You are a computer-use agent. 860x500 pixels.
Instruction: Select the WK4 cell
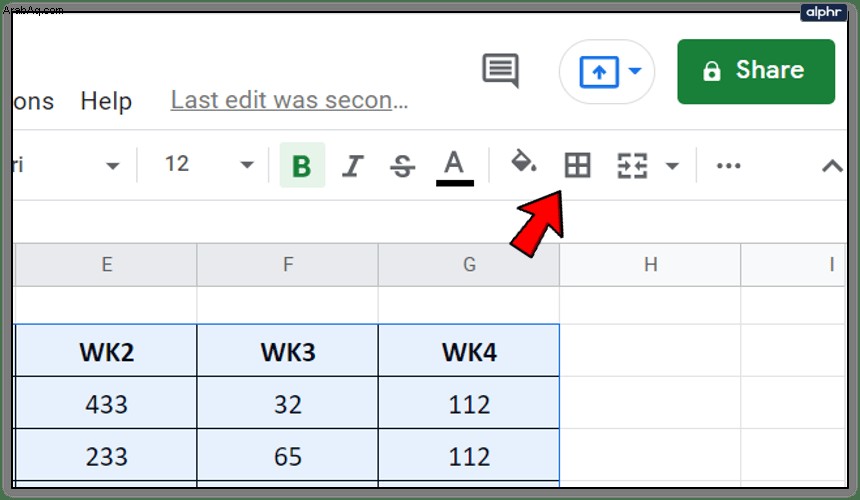coord(469,351)
